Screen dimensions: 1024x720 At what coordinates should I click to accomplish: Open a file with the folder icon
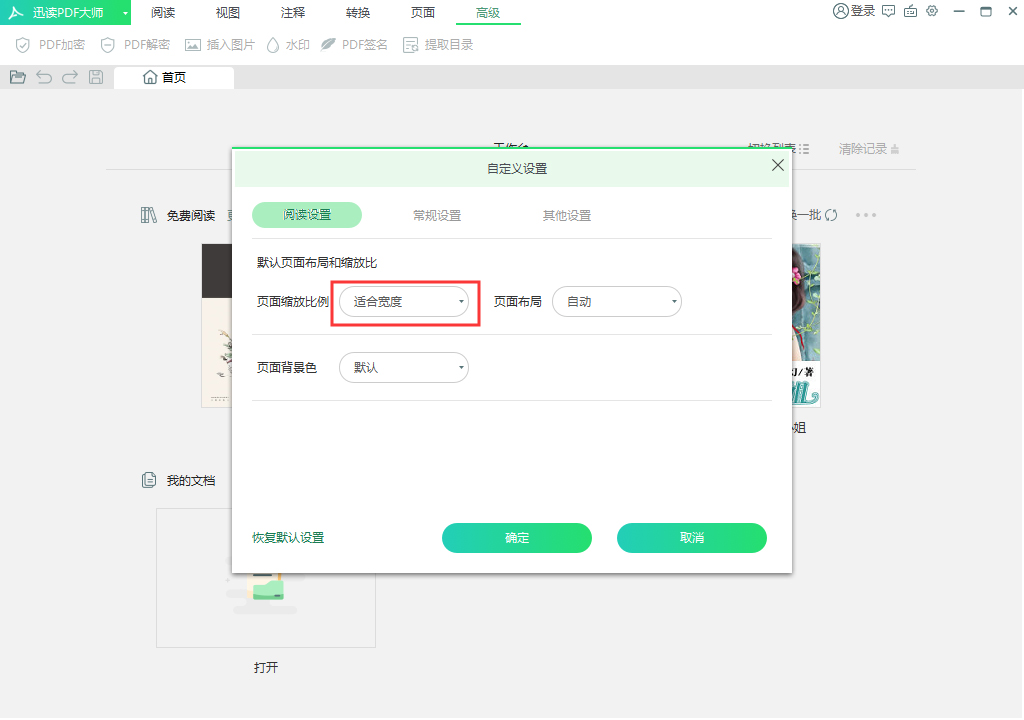pos(17,77)
